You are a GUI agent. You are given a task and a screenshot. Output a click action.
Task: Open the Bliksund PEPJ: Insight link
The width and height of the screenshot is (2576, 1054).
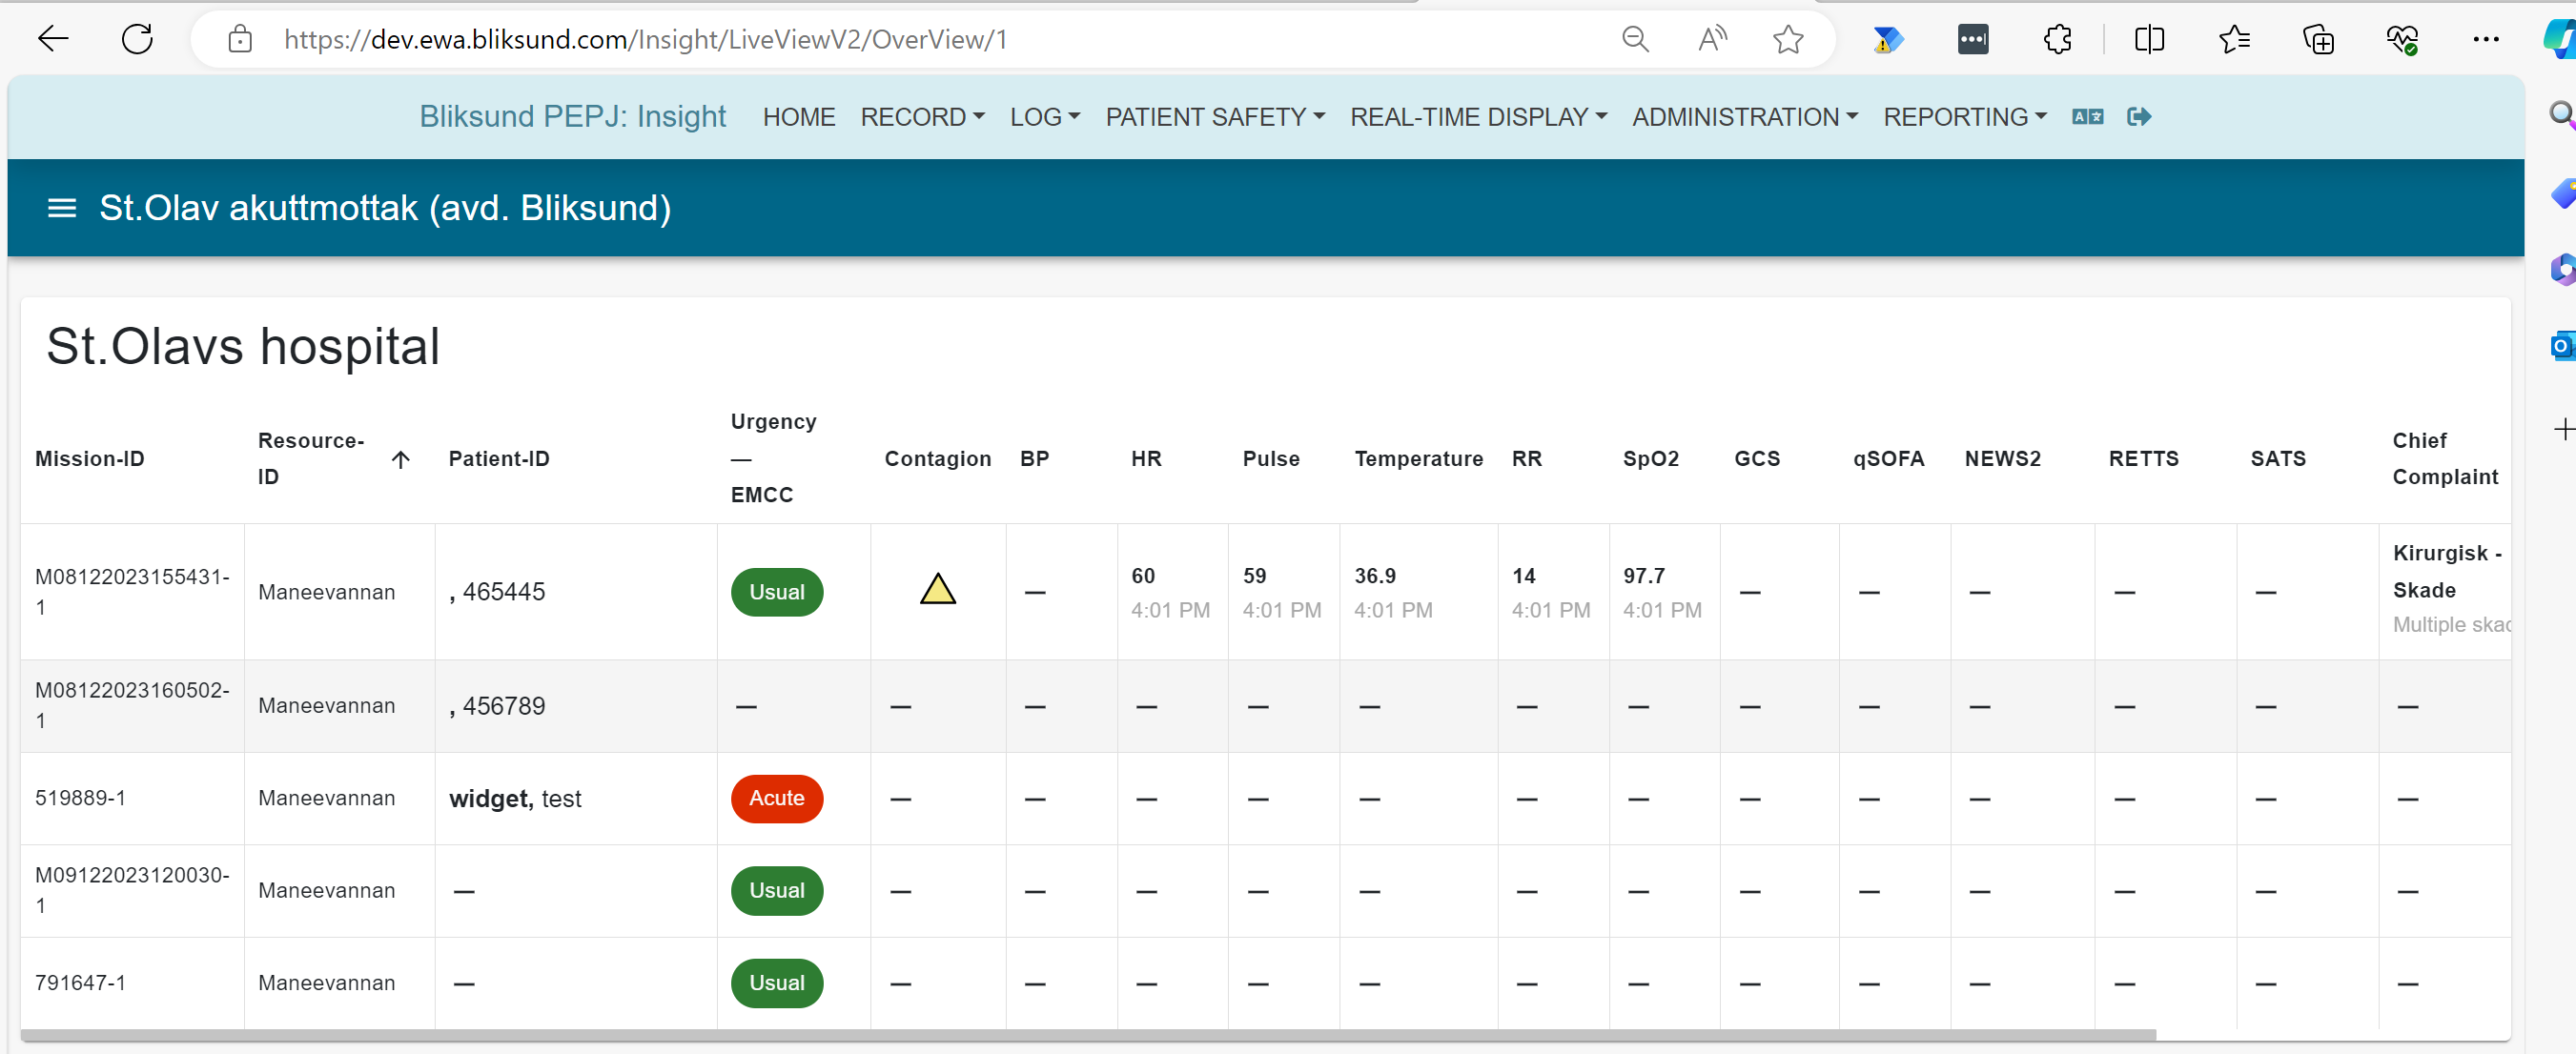[572, 116]
